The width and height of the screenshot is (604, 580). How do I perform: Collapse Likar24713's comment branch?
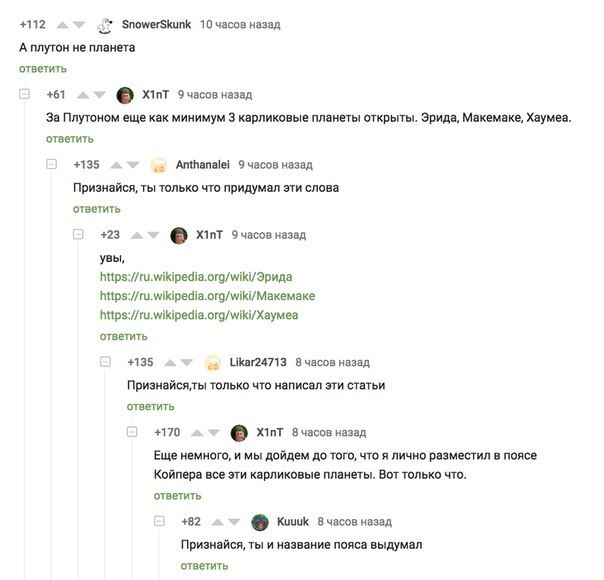tap(105, 362)
